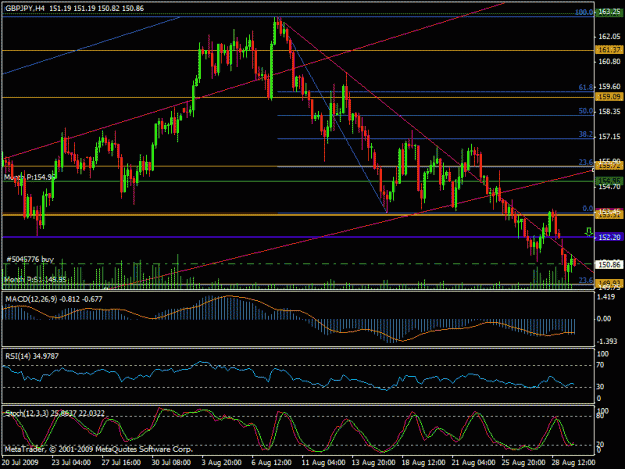This screenshot has height=469, width=625.
Task: Click the 157.15 price scale value
Action: click(609, 137)
